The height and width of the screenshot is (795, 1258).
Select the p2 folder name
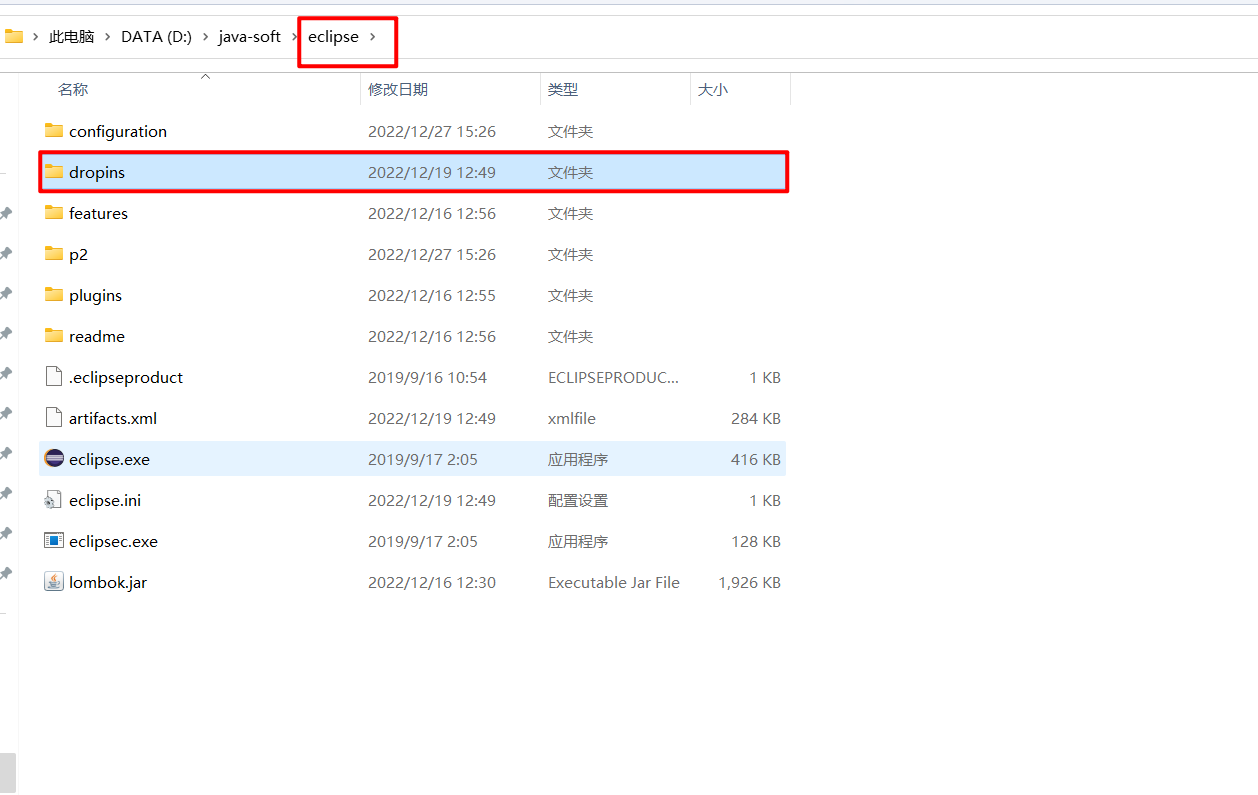78,254
